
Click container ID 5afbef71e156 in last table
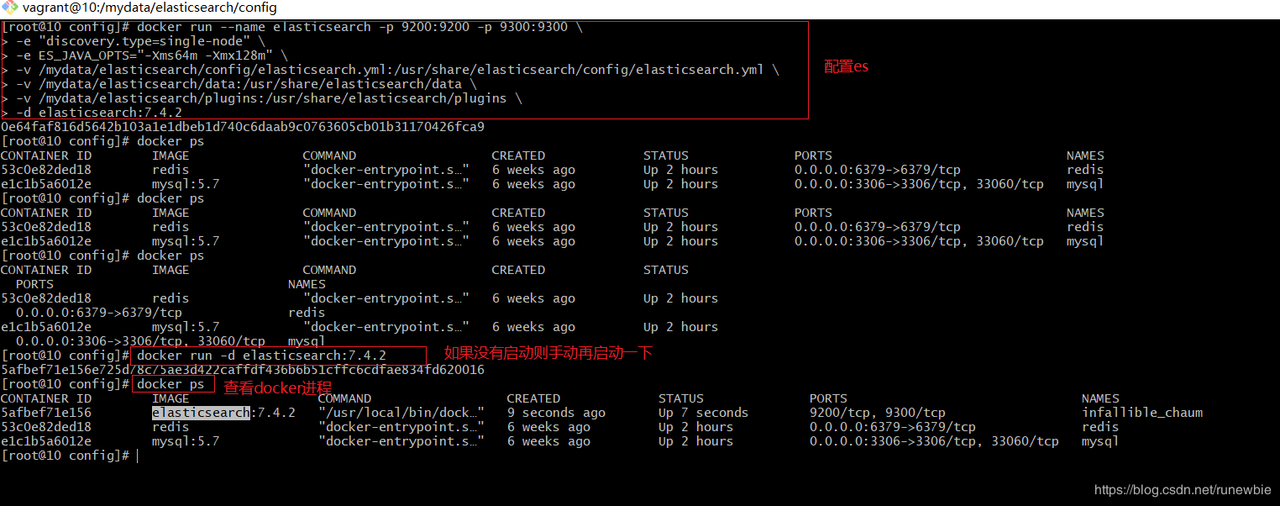coord(46,413)
